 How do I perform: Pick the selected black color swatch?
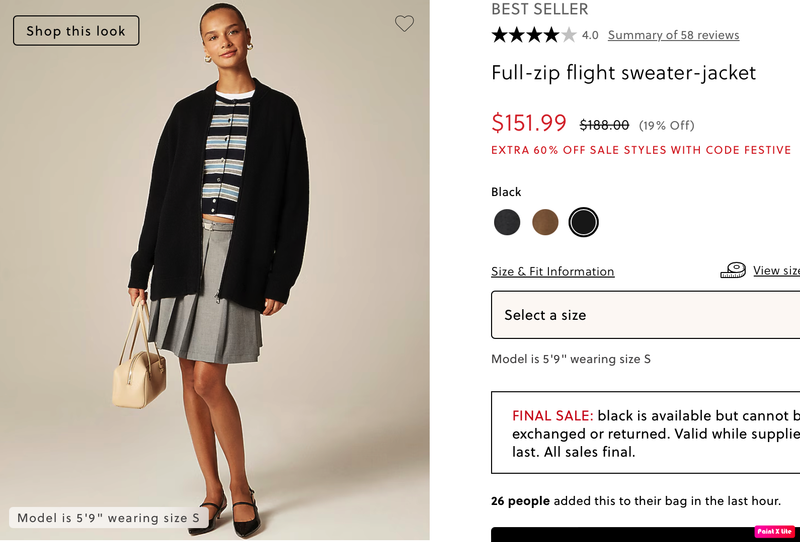pyautogui.click(x=583, y=222)
